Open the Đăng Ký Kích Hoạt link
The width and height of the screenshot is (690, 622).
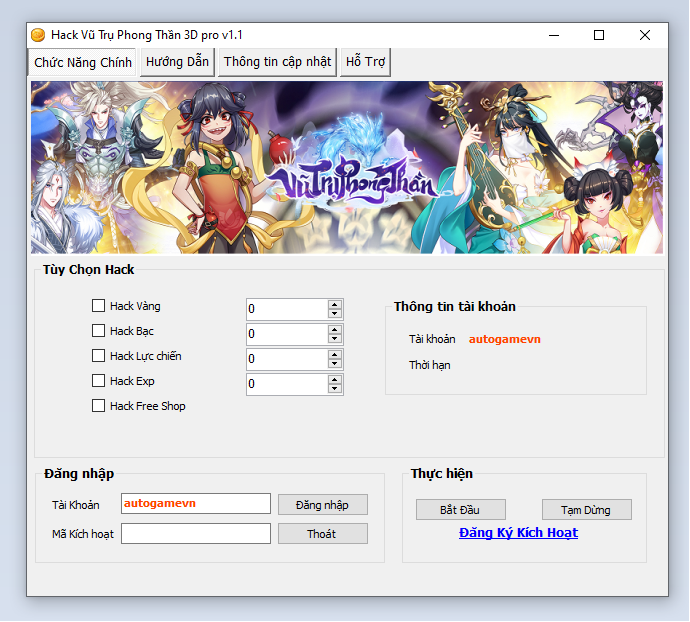518,533
